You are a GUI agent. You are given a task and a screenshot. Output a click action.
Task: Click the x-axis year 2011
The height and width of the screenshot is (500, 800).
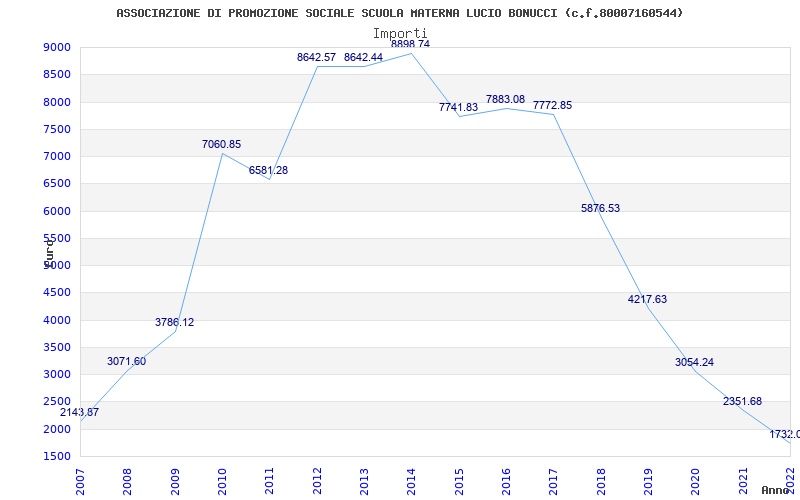269,481
